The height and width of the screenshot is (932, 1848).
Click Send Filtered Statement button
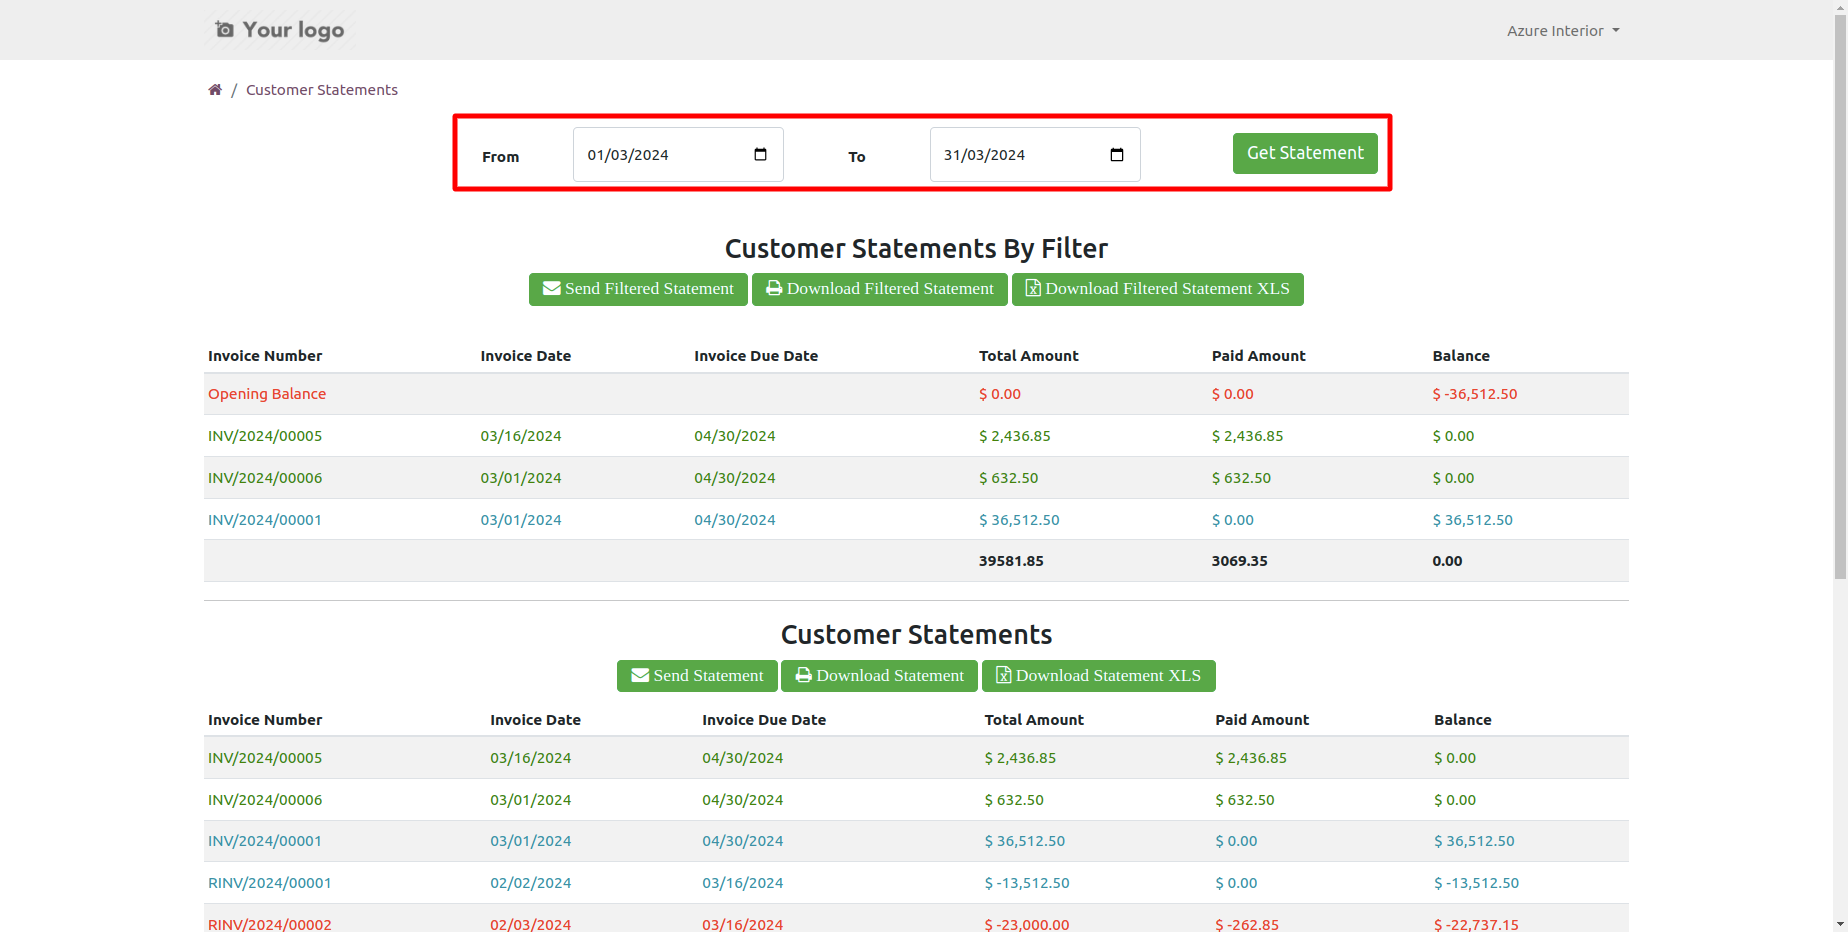[638, 289]
